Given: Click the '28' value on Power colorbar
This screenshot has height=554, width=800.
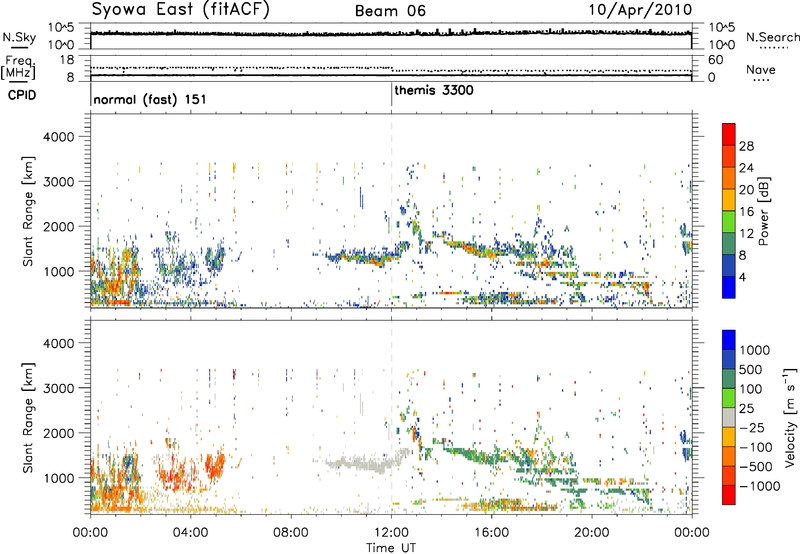Looking at the screenshot, I should pyautogui.click(x=746, y=146).
